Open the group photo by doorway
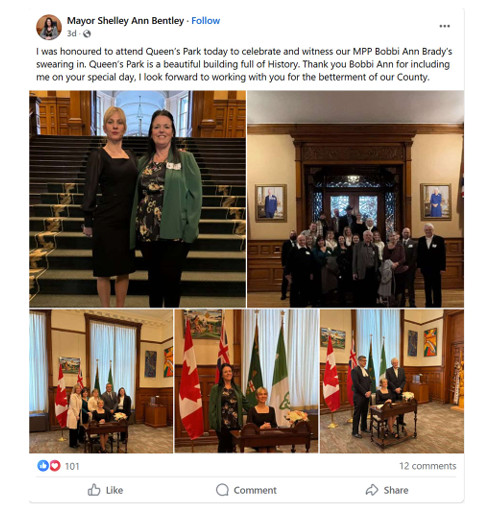Viewport: 485px width, 517px height. click(x=355, y=199)
